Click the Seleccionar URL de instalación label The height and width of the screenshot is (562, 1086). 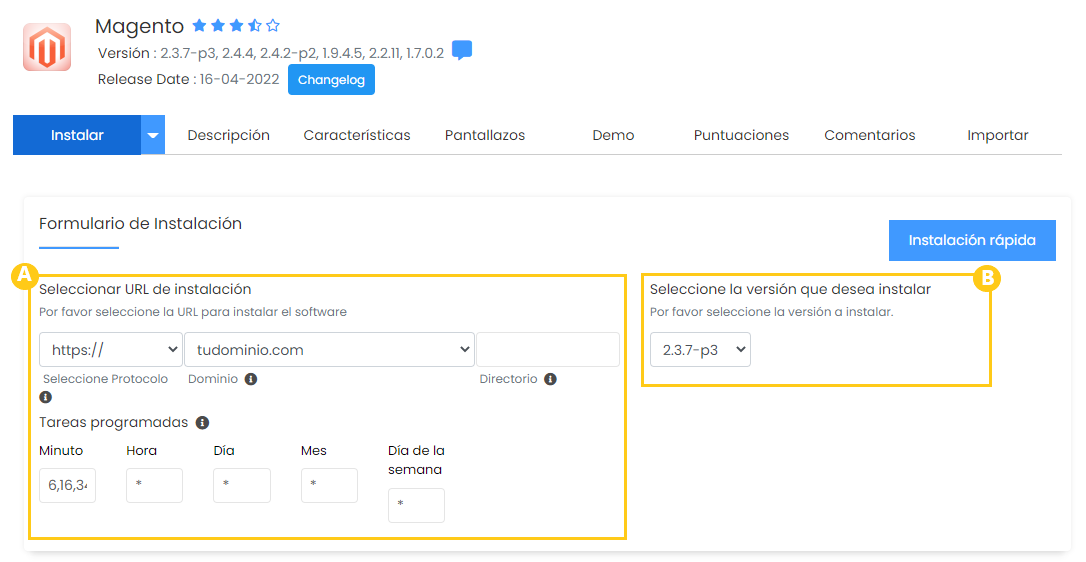pyautogui.click(x=145, y=289)
